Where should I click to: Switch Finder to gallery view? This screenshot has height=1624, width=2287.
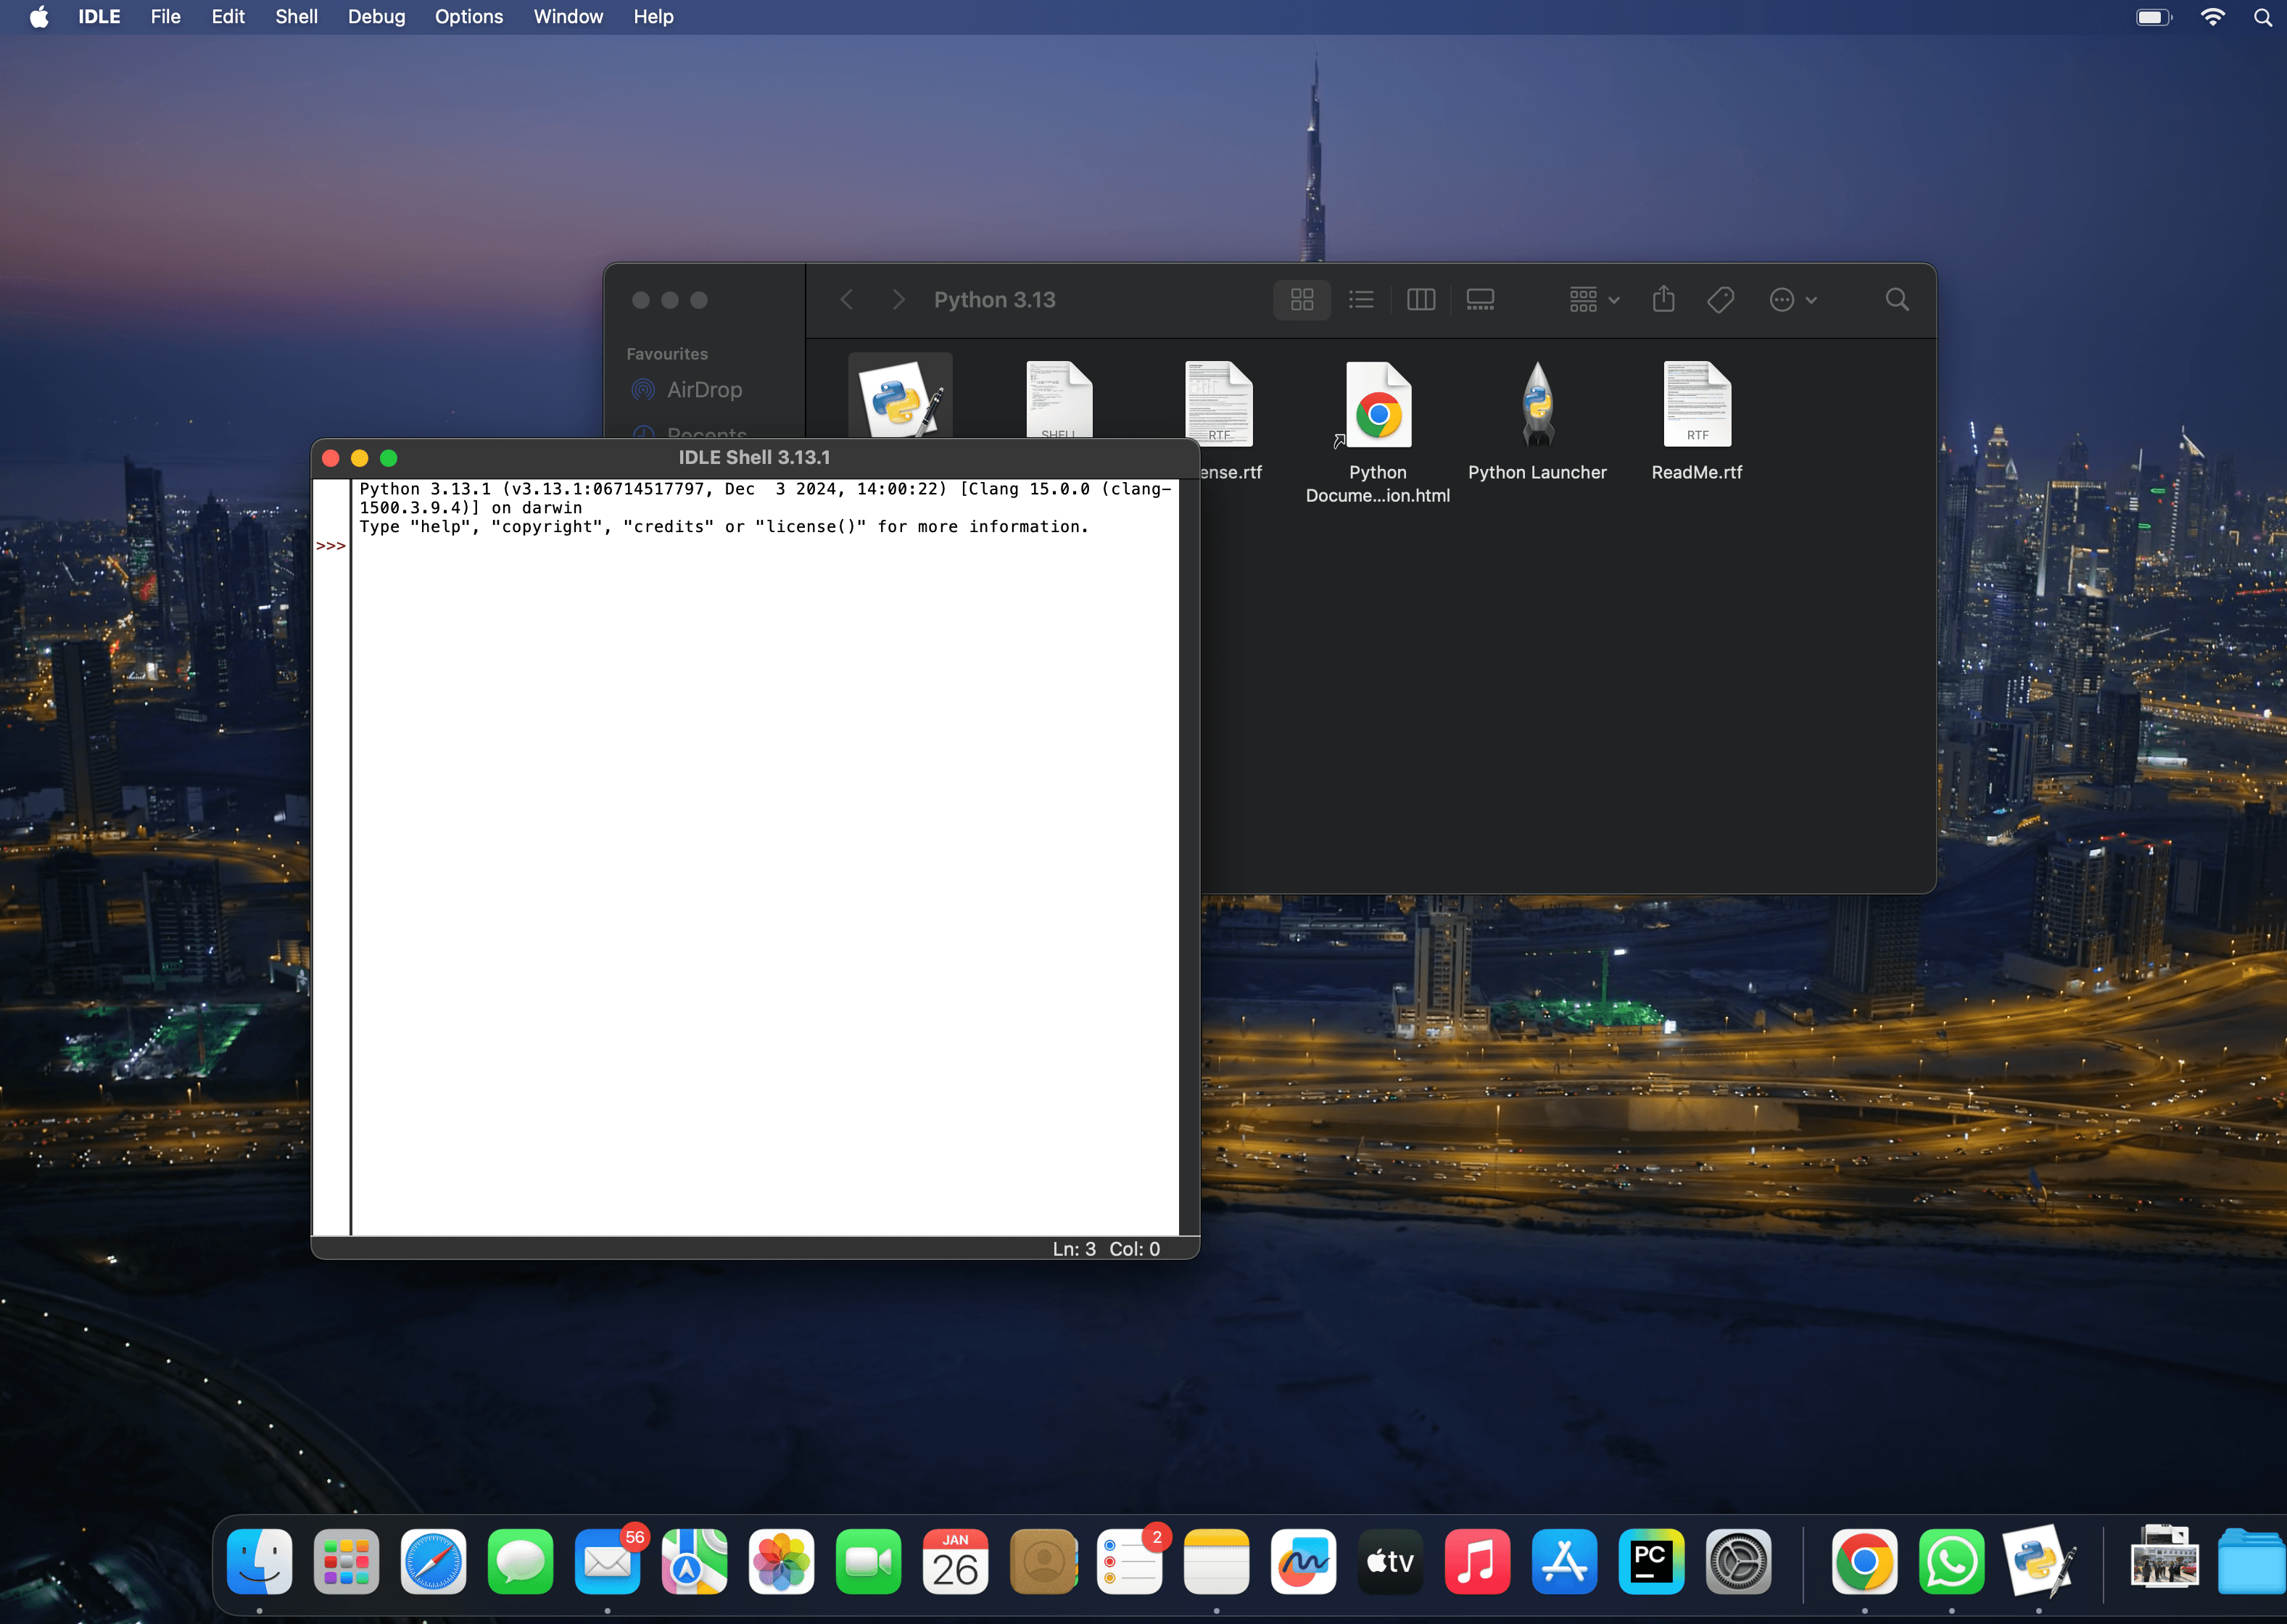click(x=1480, y=300)
